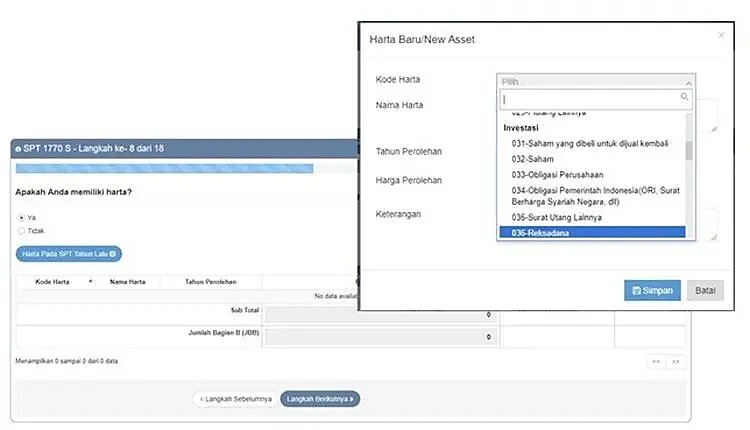The image size is (750, 430).
Task: Click the Kode Harta sort arrow
Action: (90, 281)
